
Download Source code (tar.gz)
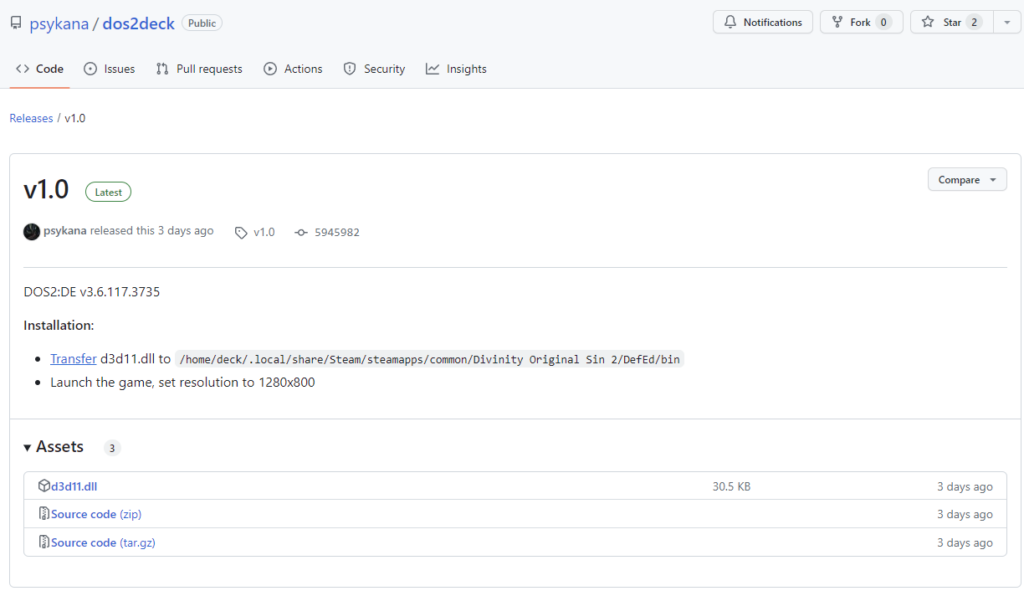(x=103, y=542)
